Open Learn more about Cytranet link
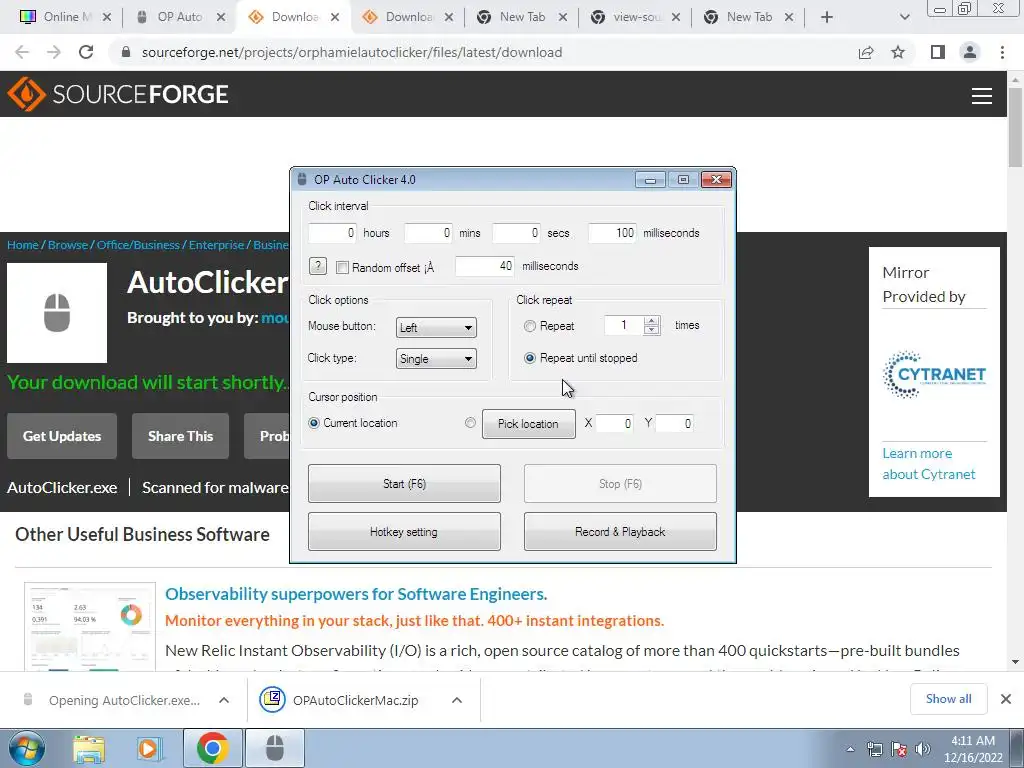1024x768 pixels. coord(929,464)
